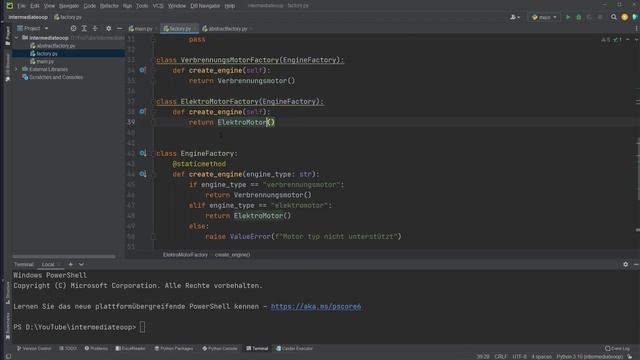Click override gutter icon on line 34
The width and height of the screenshot is (640, 360).
[142, 70]
